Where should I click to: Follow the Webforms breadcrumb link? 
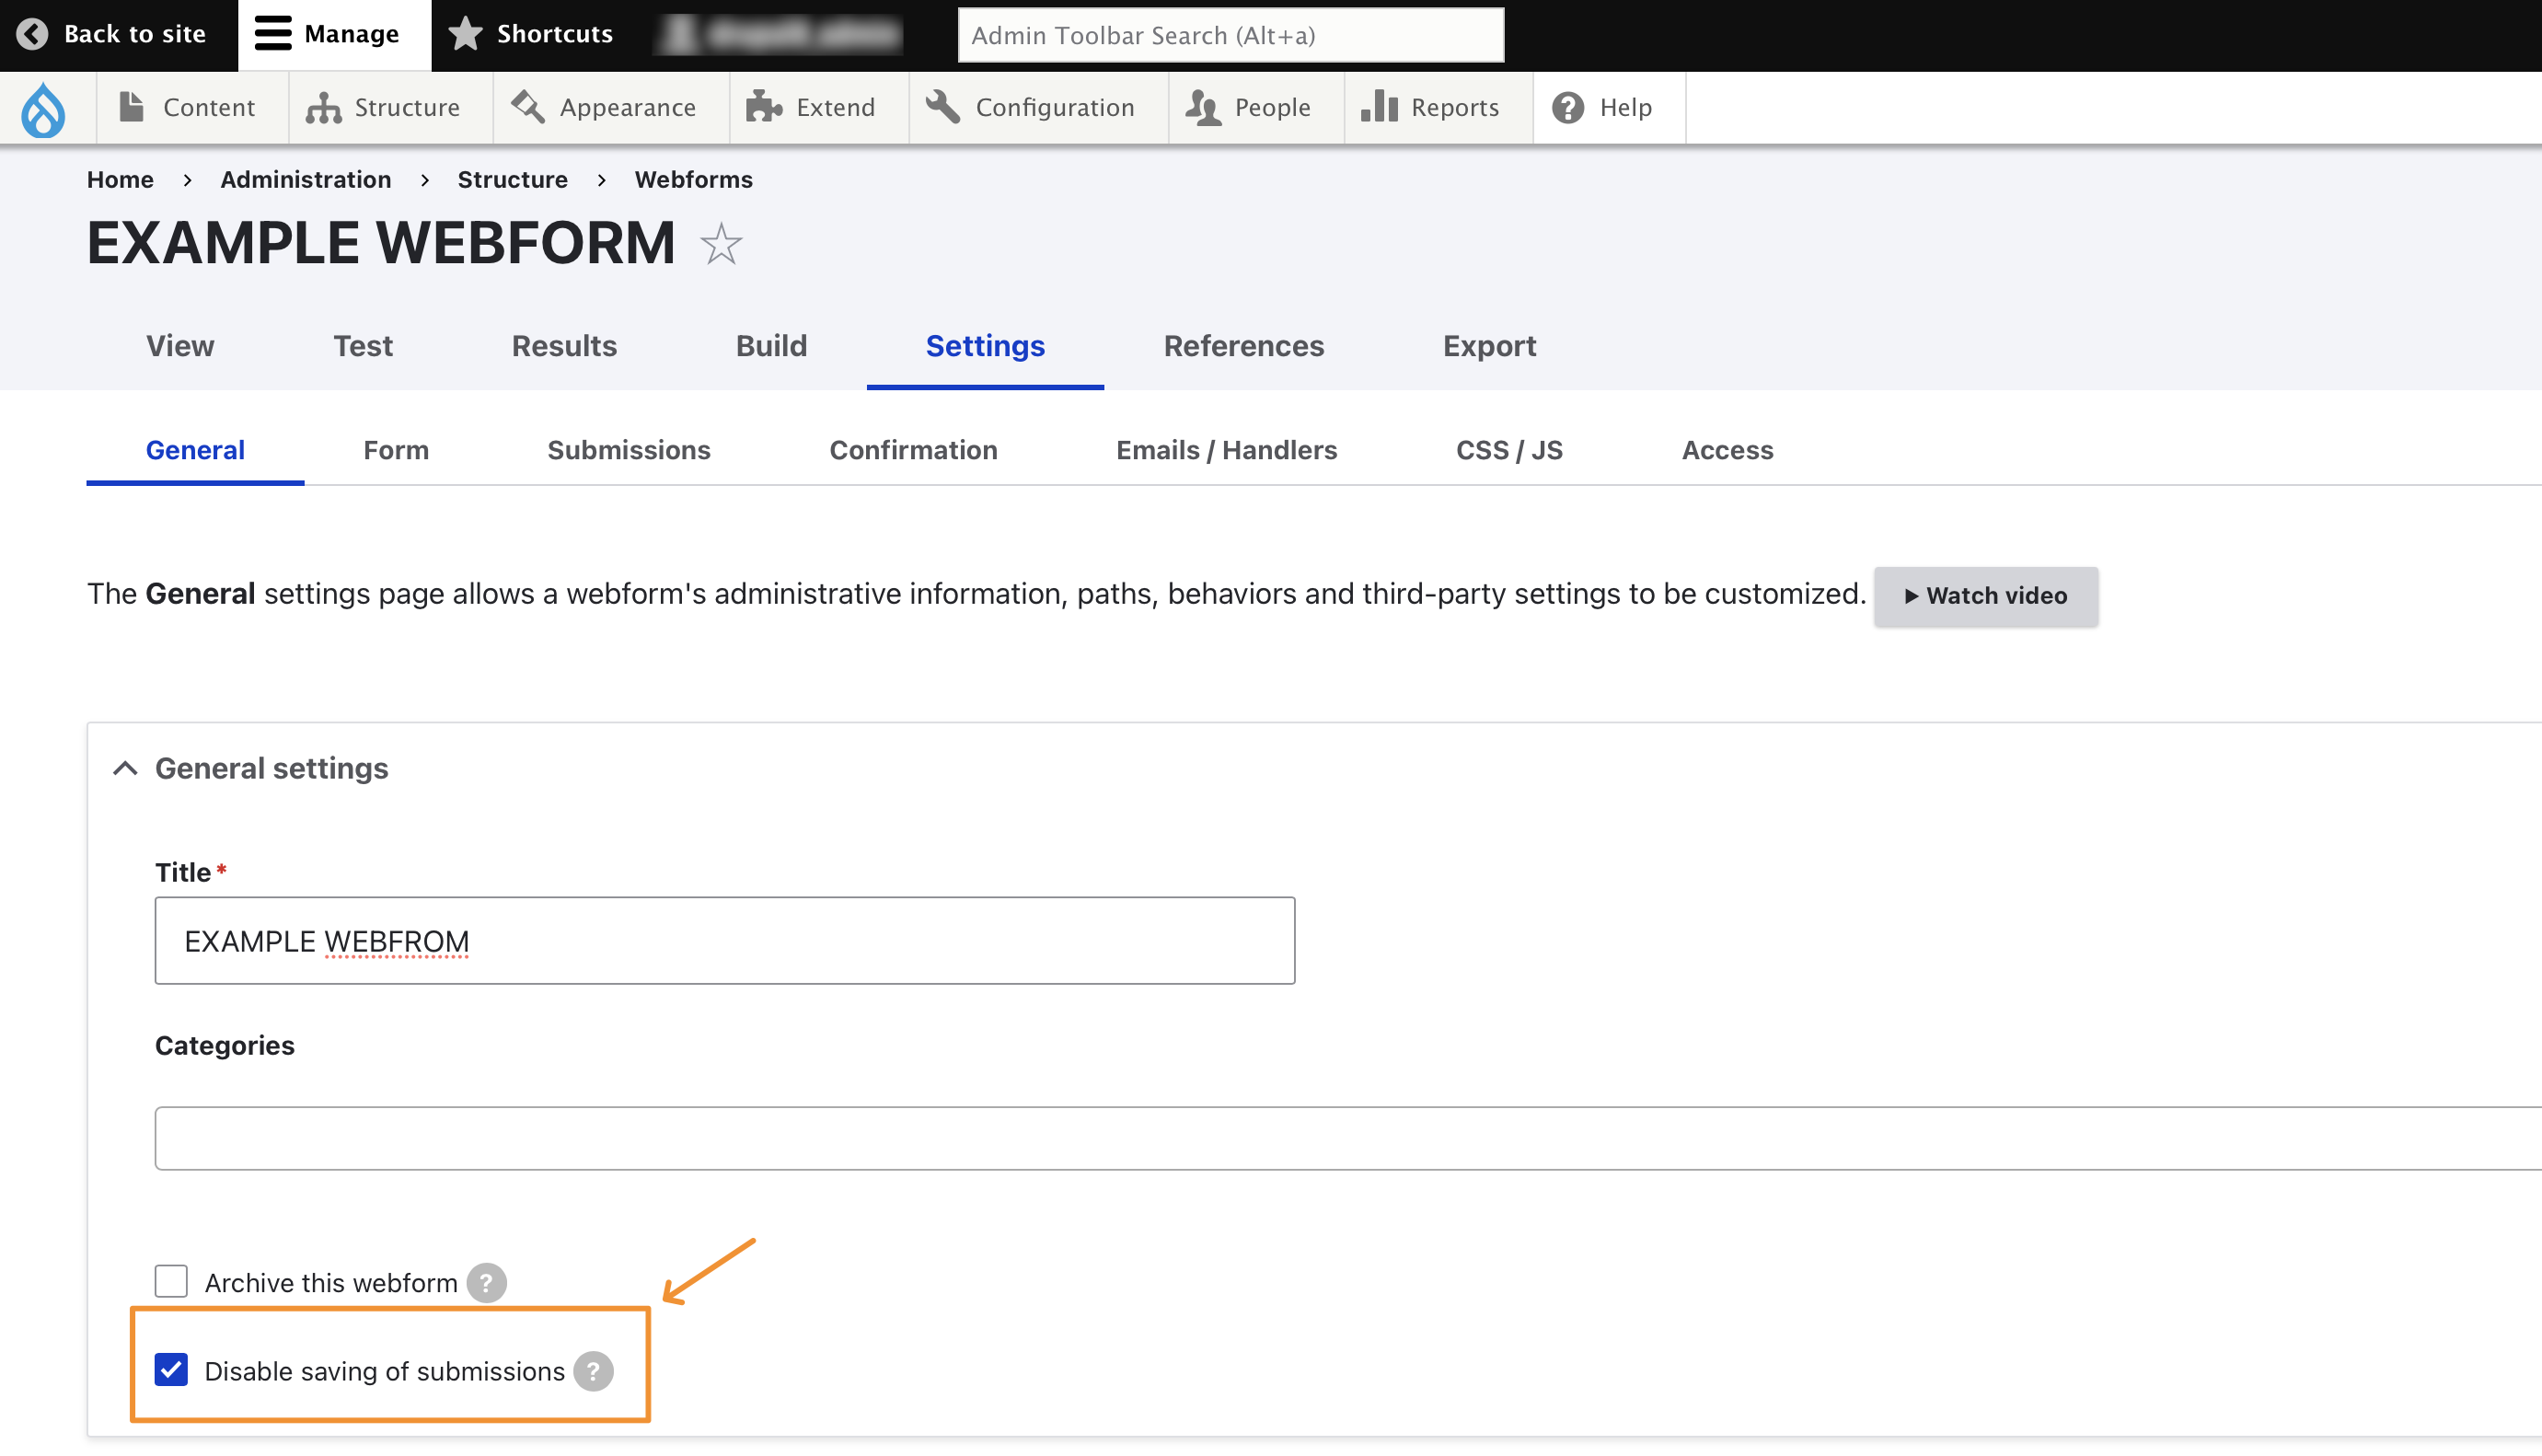pos(693,179)
